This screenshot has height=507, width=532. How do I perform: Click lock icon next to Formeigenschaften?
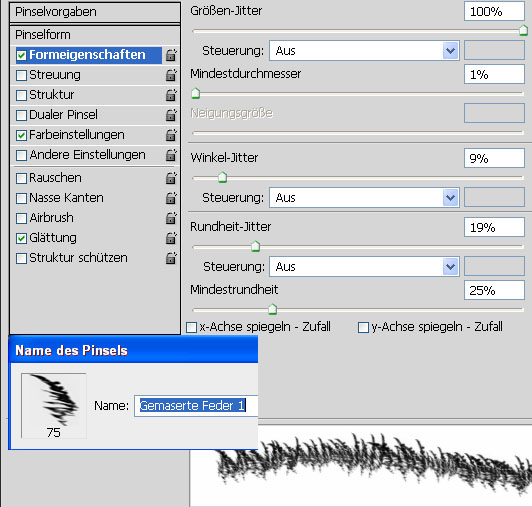click(x=171, y=55)
